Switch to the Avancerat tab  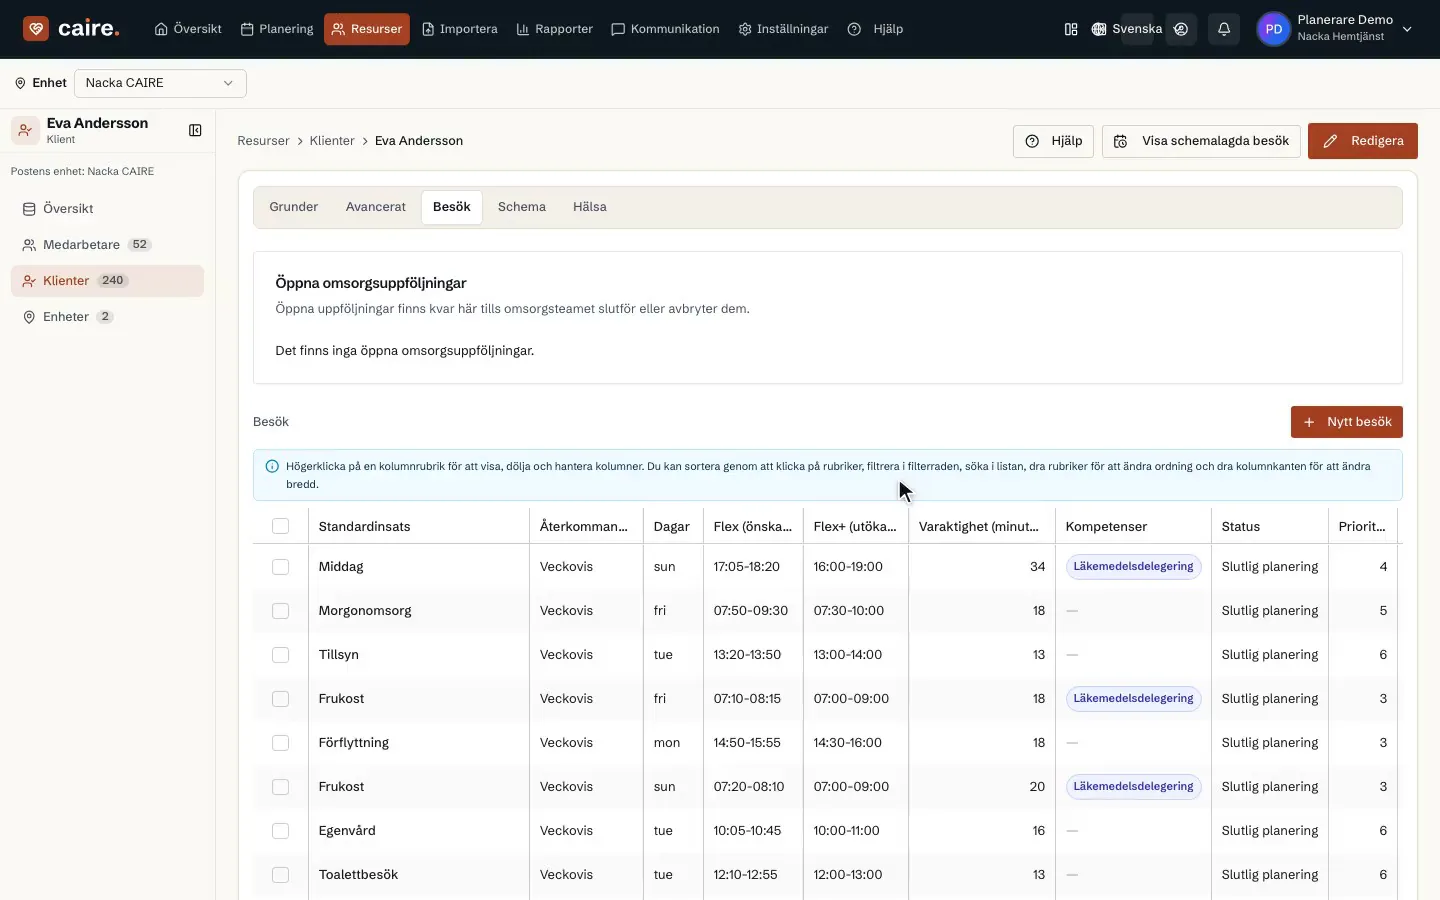click(x=376, y=207)
